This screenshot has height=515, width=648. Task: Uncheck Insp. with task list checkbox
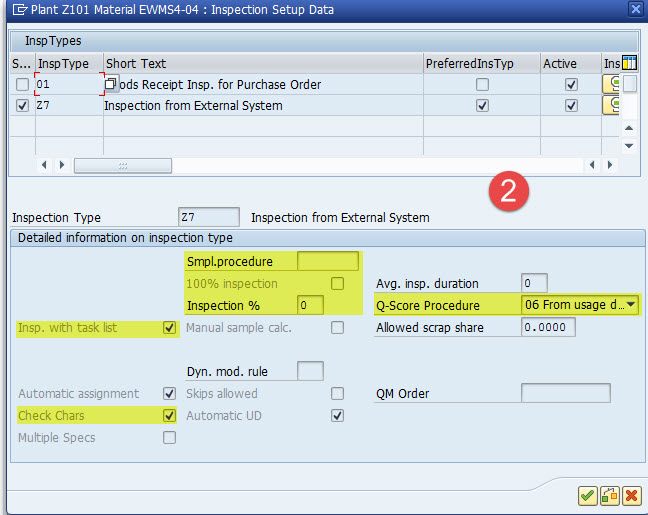[169, 327]
